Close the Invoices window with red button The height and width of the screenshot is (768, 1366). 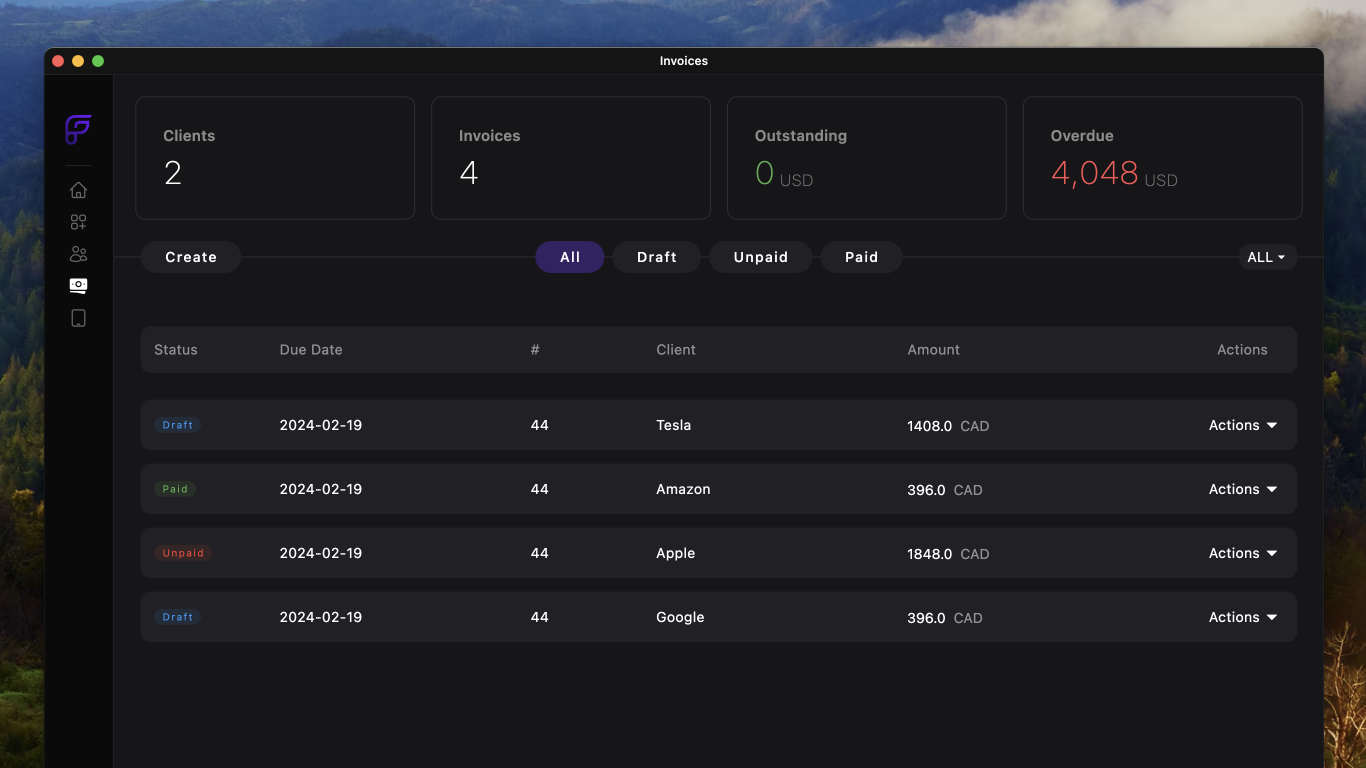click(x=58, y=61)
